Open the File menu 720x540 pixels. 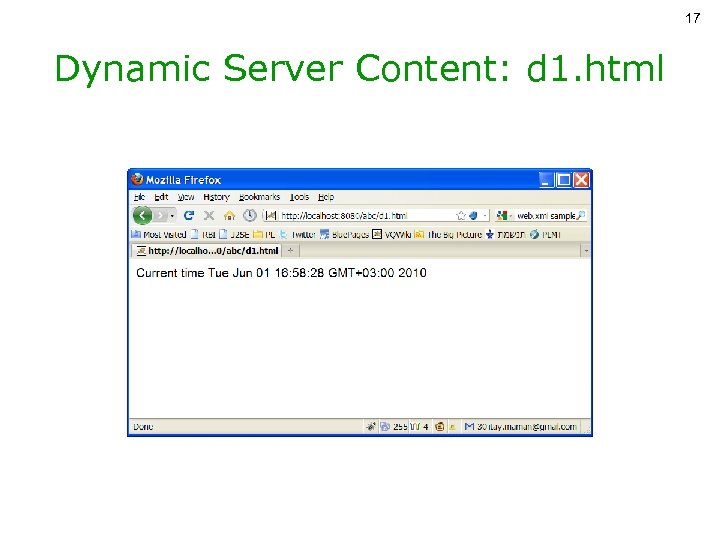click(140, 197)
